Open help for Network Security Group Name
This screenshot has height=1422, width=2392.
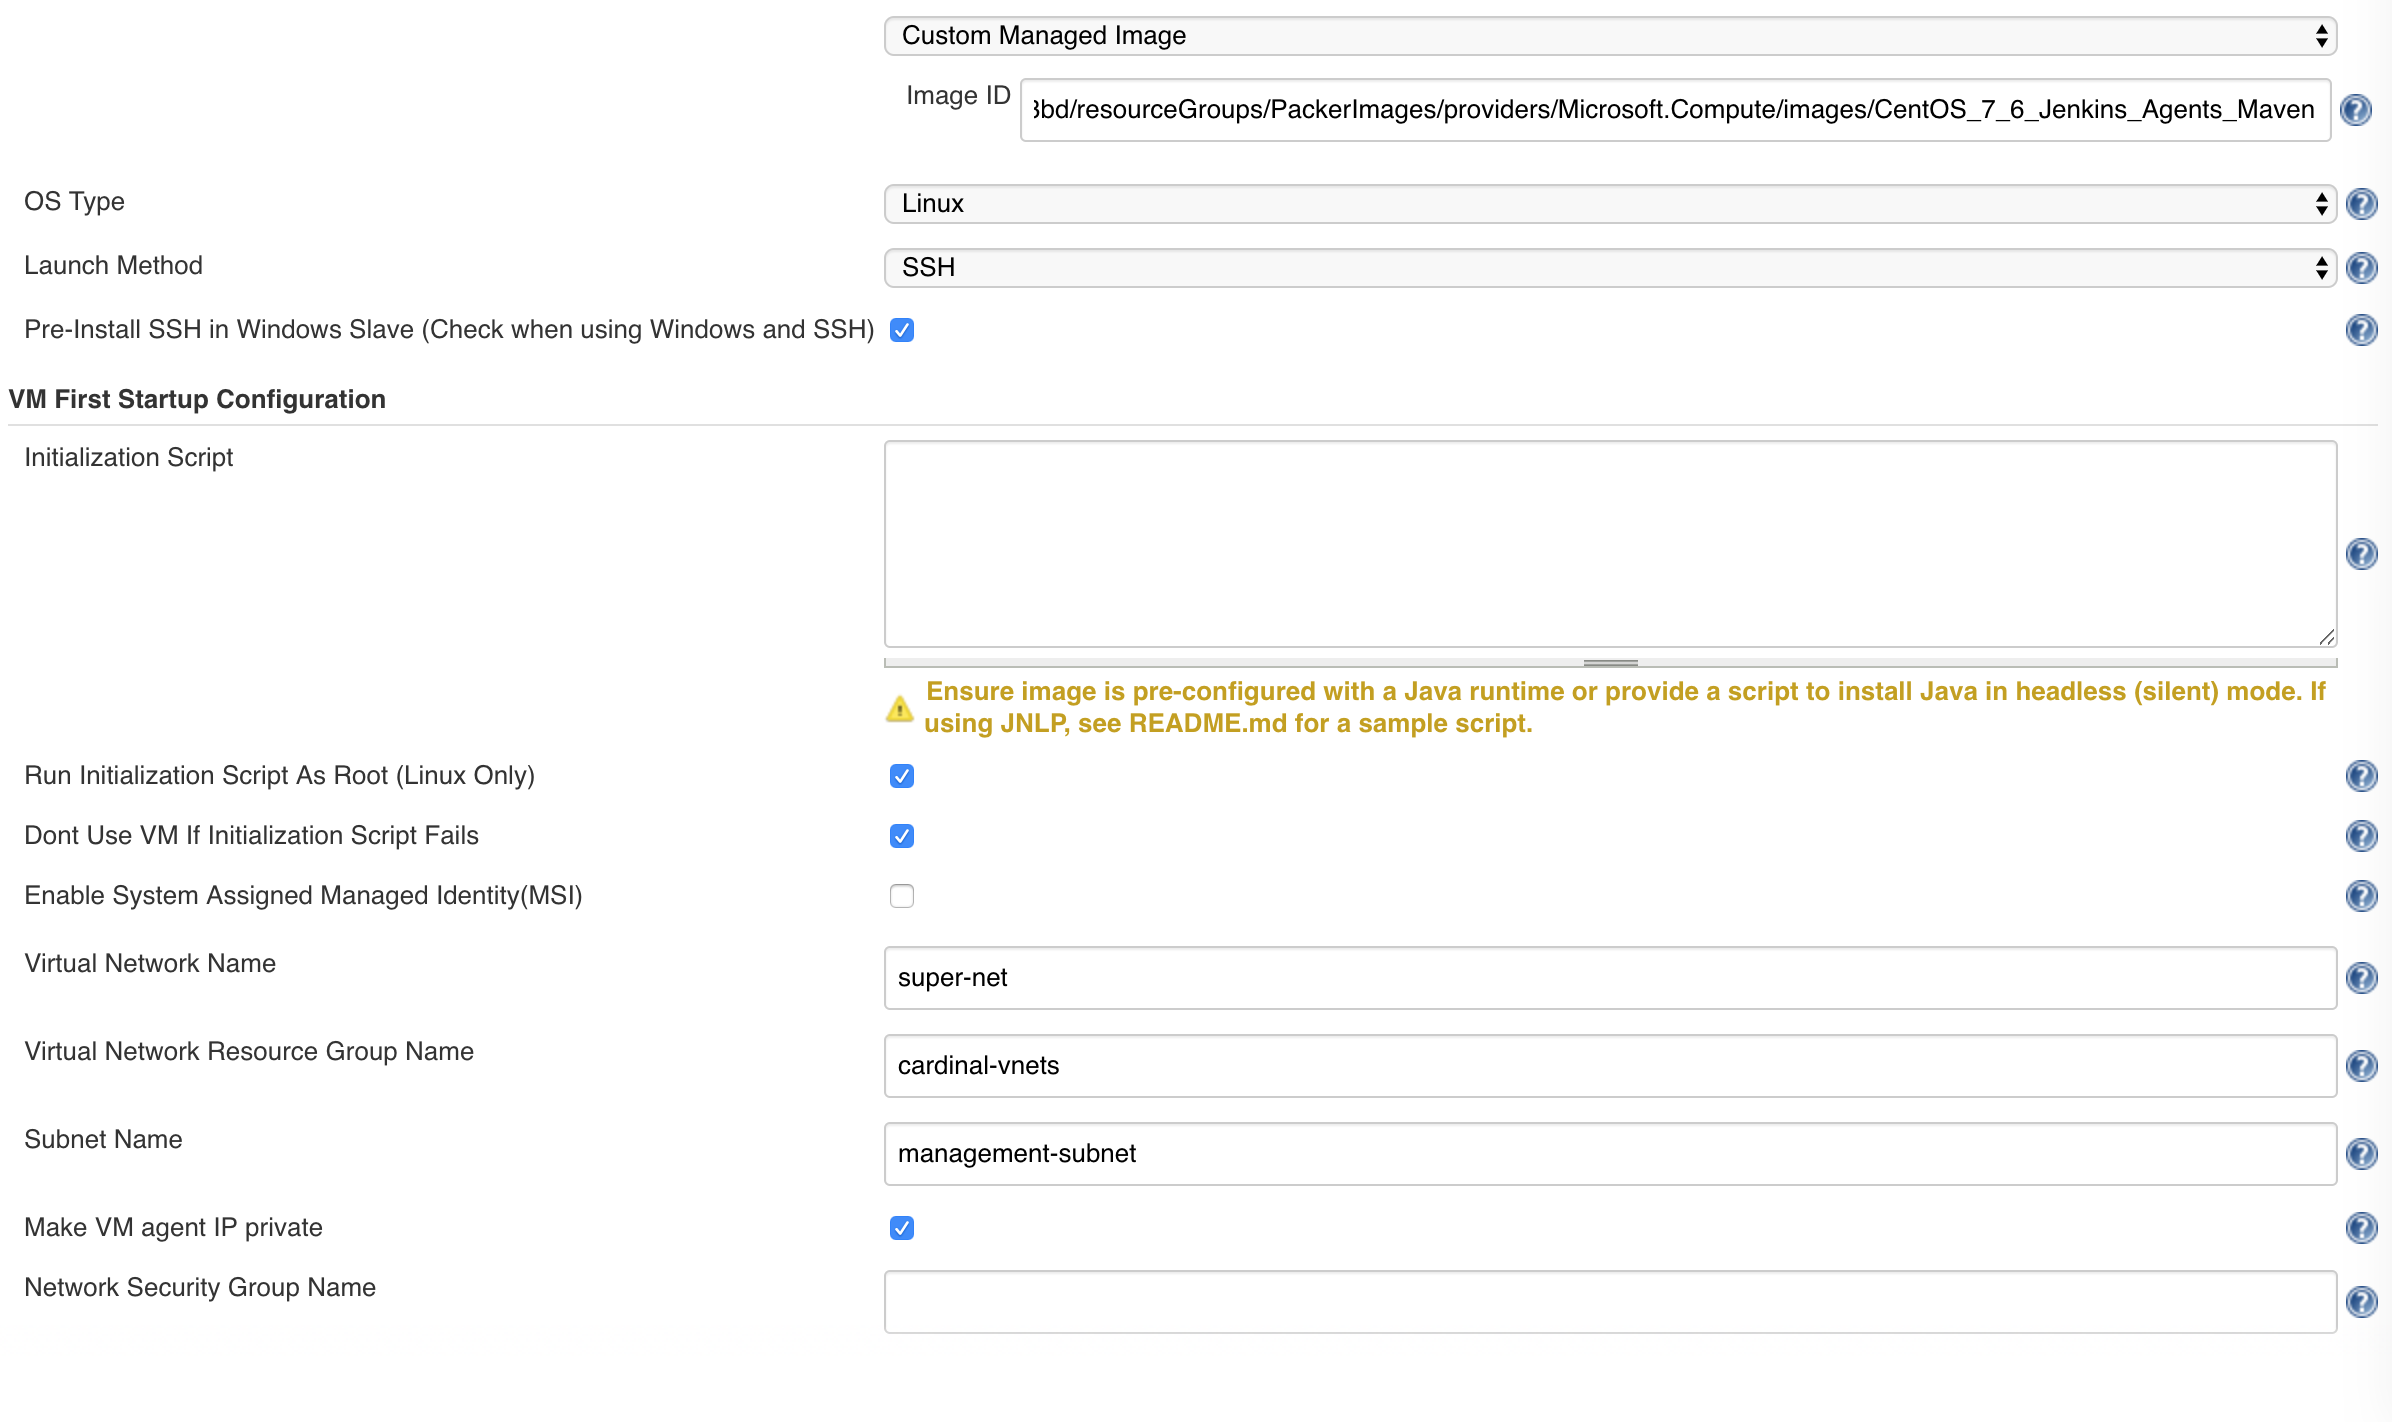[2361, 1302]
